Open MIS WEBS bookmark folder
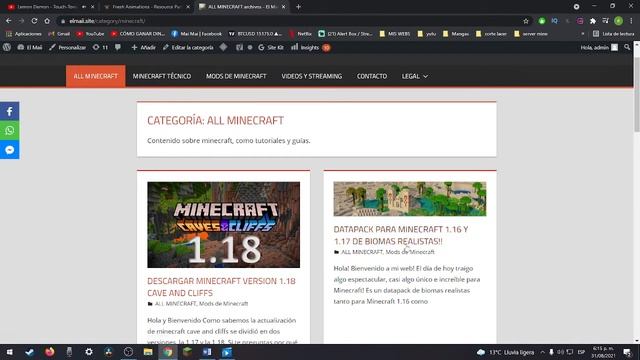The image size is (640, 360). click(x=394, y=34)
